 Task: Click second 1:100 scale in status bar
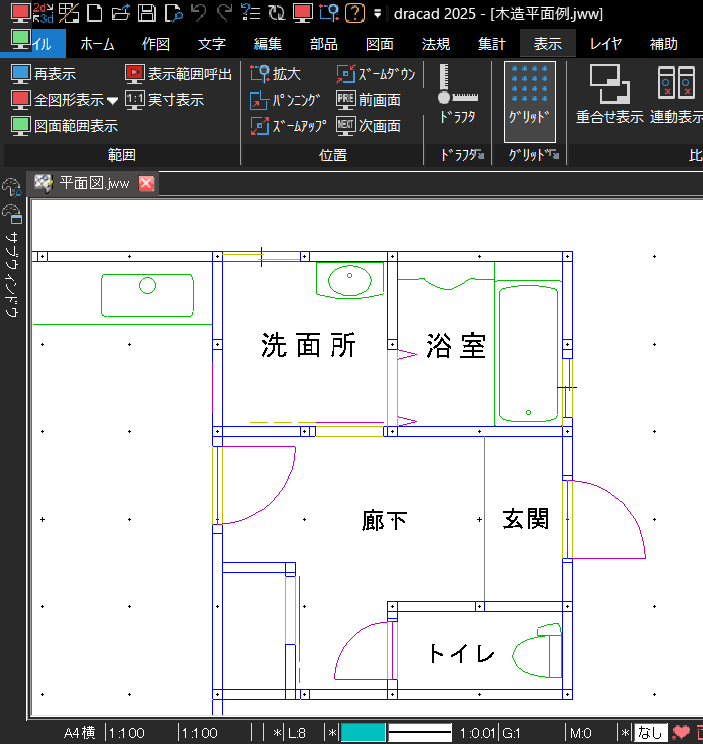200,733
